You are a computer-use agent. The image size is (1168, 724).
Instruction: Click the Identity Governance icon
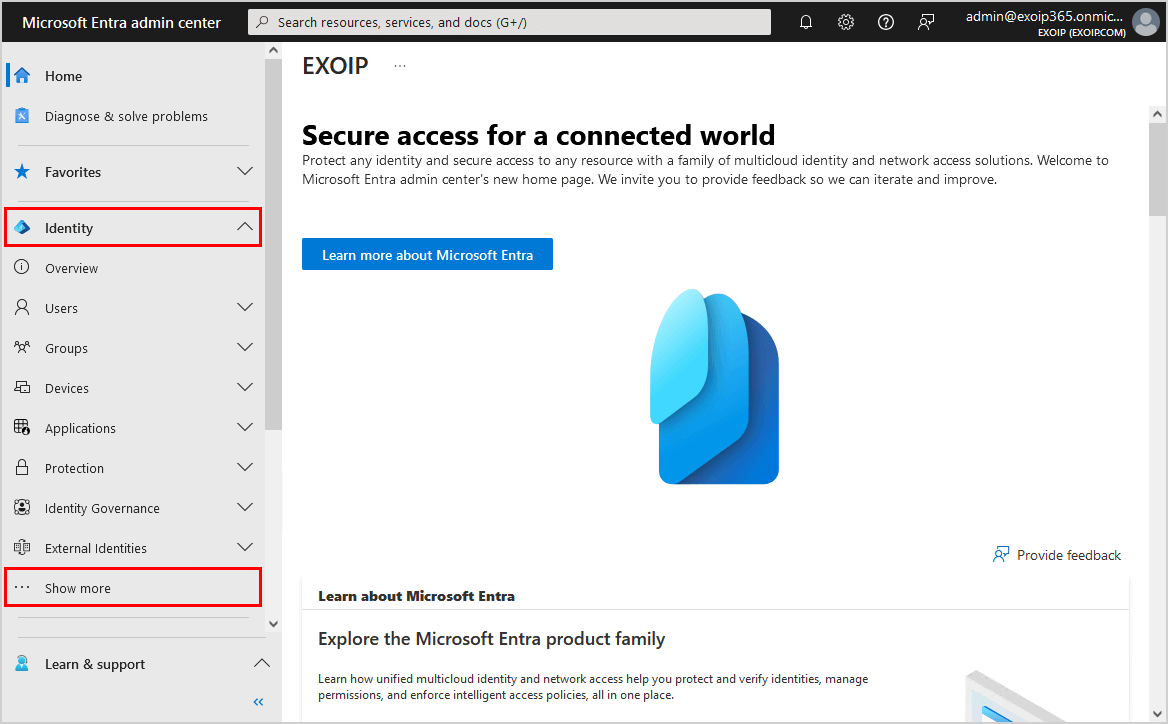pyautogui.click(x=22, y=507)
